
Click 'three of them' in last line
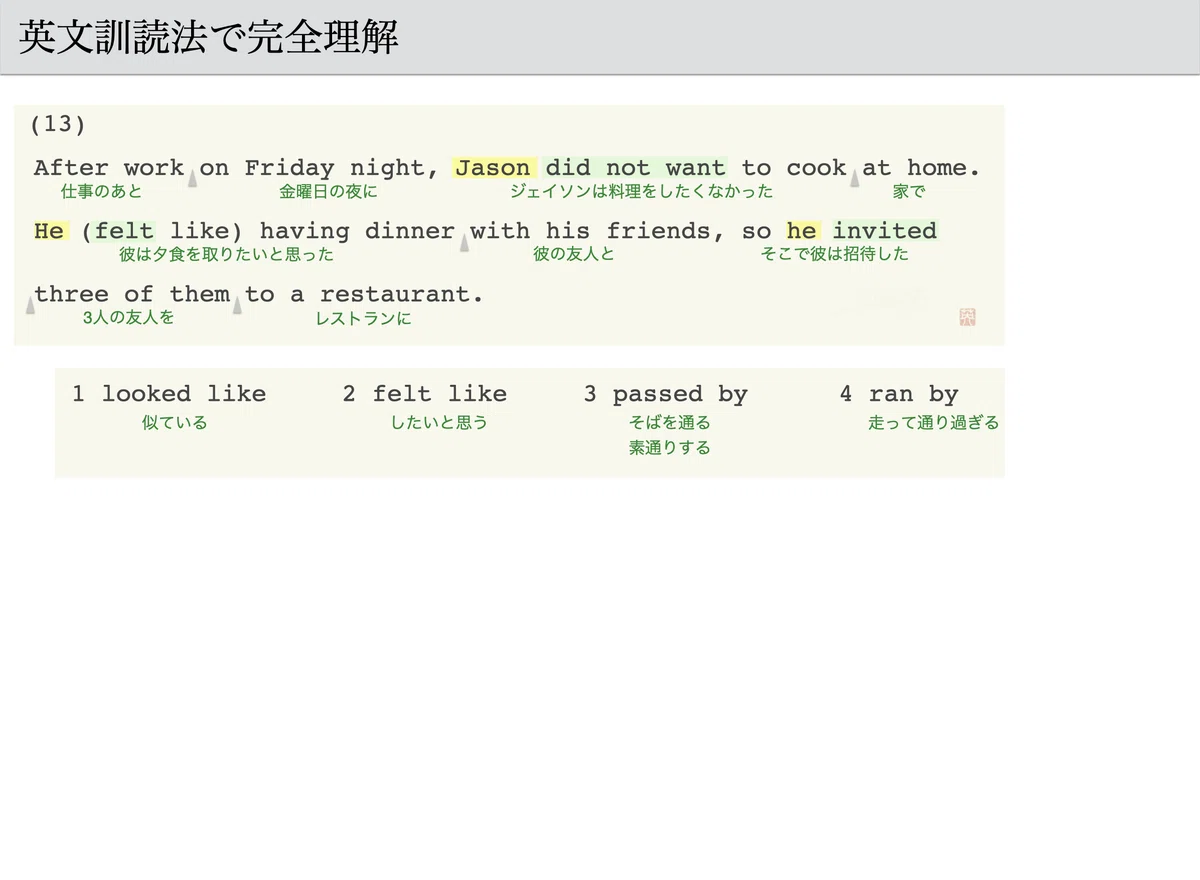click(132, 294)
